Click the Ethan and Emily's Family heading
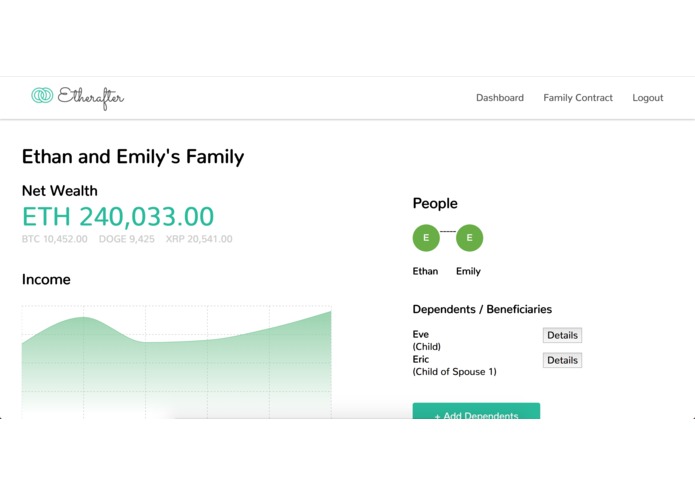 pyautogui.click(x=133, y=157)
